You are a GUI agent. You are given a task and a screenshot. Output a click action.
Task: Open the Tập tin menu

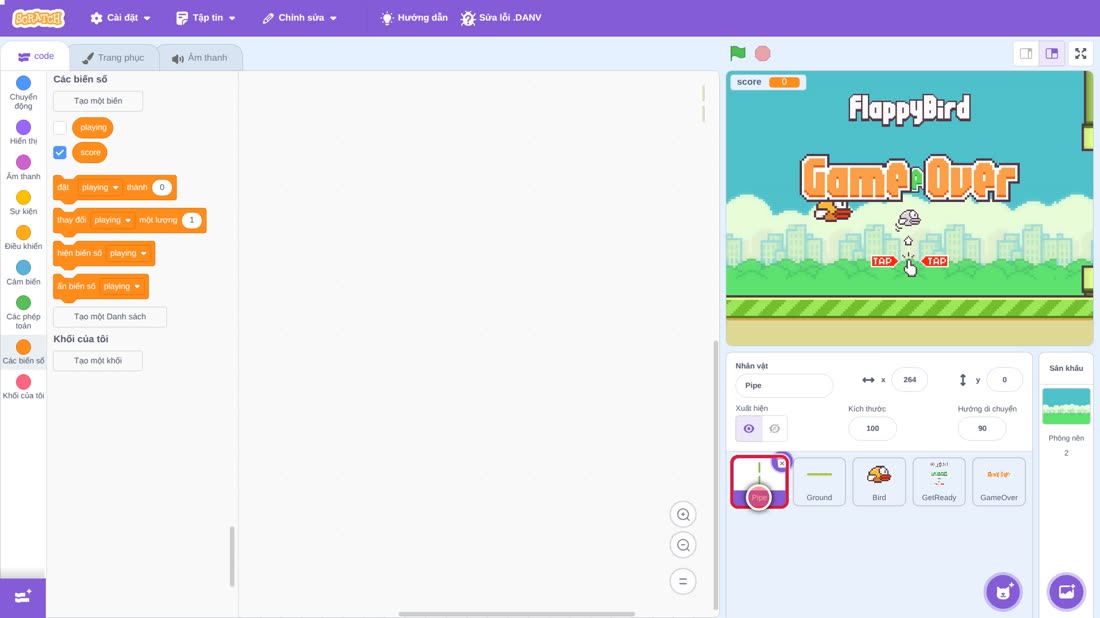pos(206,18)
